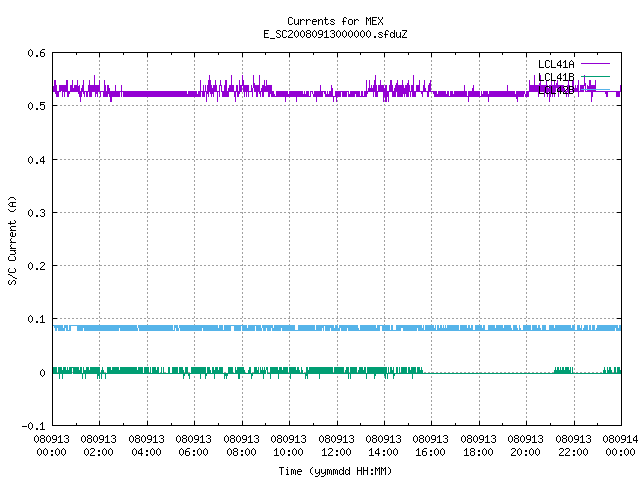Click the y-axis label 'S/C Current (A)'
The height and width of the screenshot is (480, 640).
[x=13, y=240]
